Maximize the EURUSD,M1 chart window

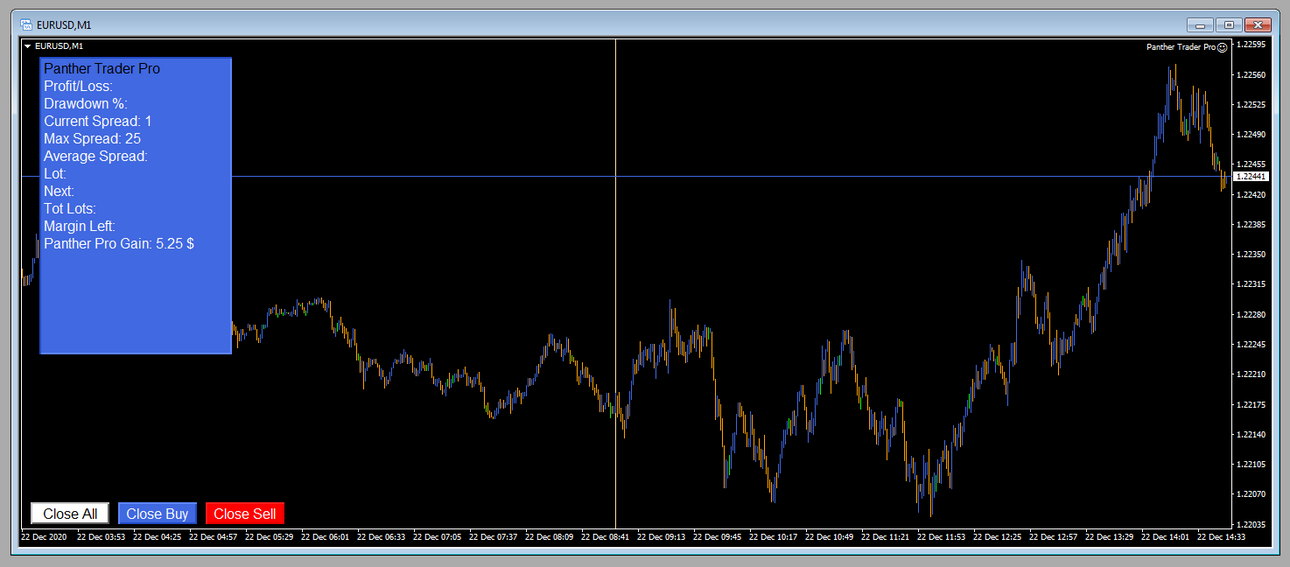point(1229,24)
